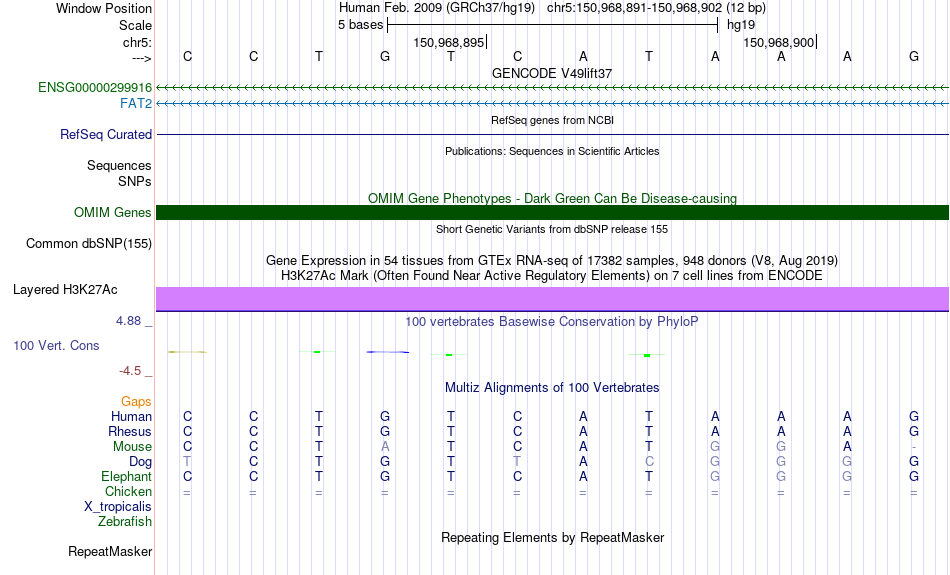Select the 100 Vert. Cons track label
950x575 pixels.
coord(56,345)
